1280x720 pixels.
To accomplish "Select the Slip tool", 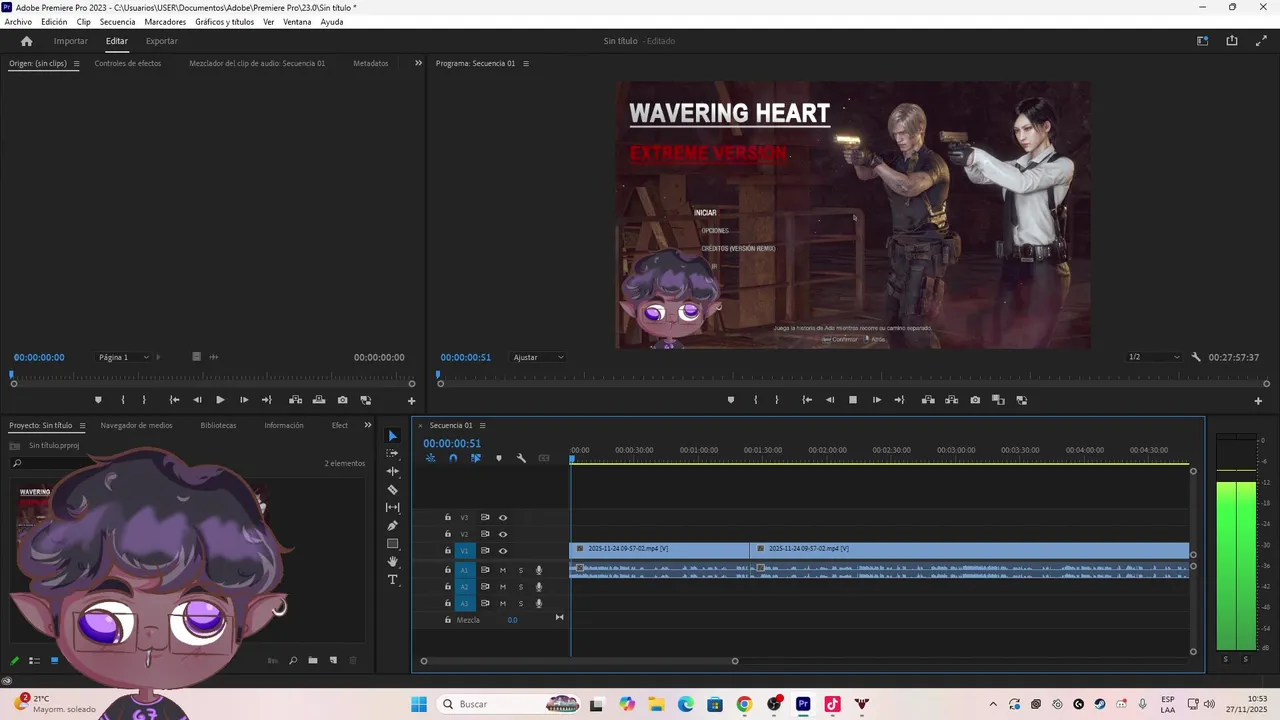I will [x=393, y=508].
